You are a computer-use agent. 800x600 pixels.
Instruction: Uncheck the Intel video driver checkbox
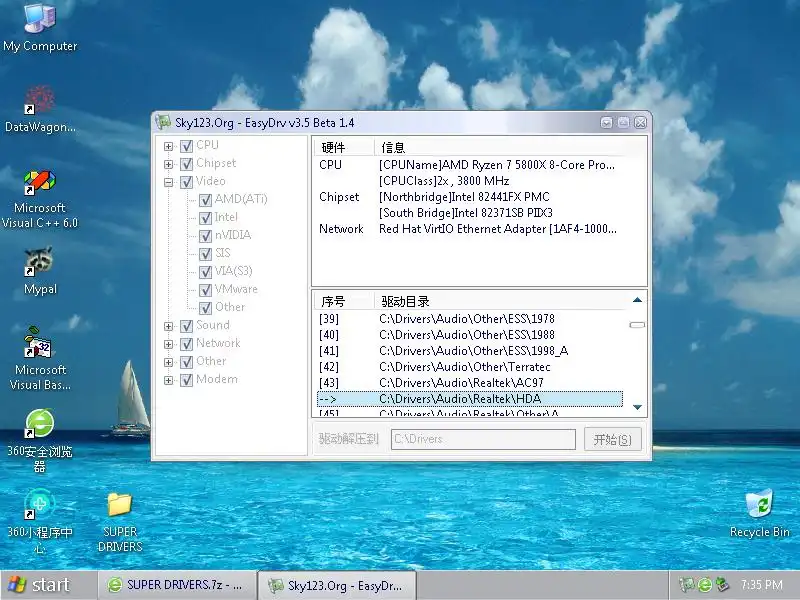205,218
